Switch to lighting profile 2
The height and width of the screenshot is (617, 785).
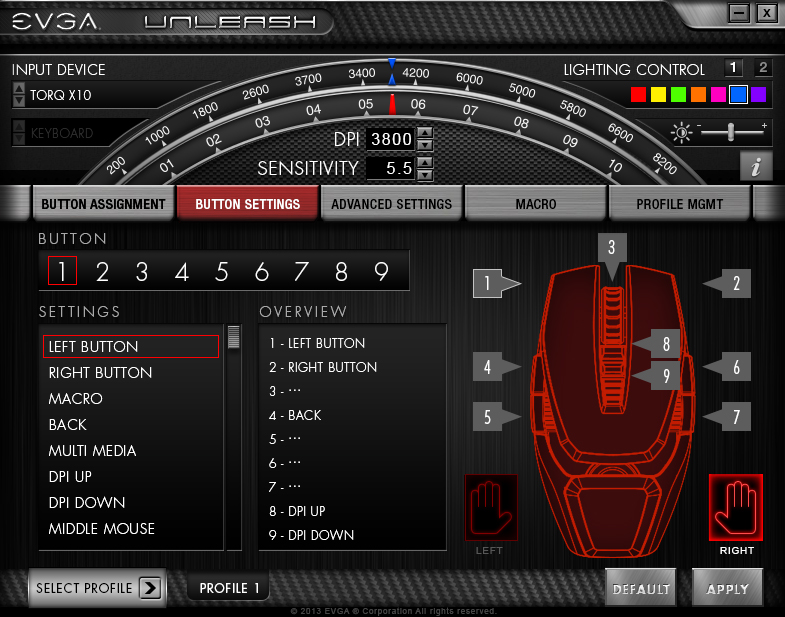click(763, 68)
